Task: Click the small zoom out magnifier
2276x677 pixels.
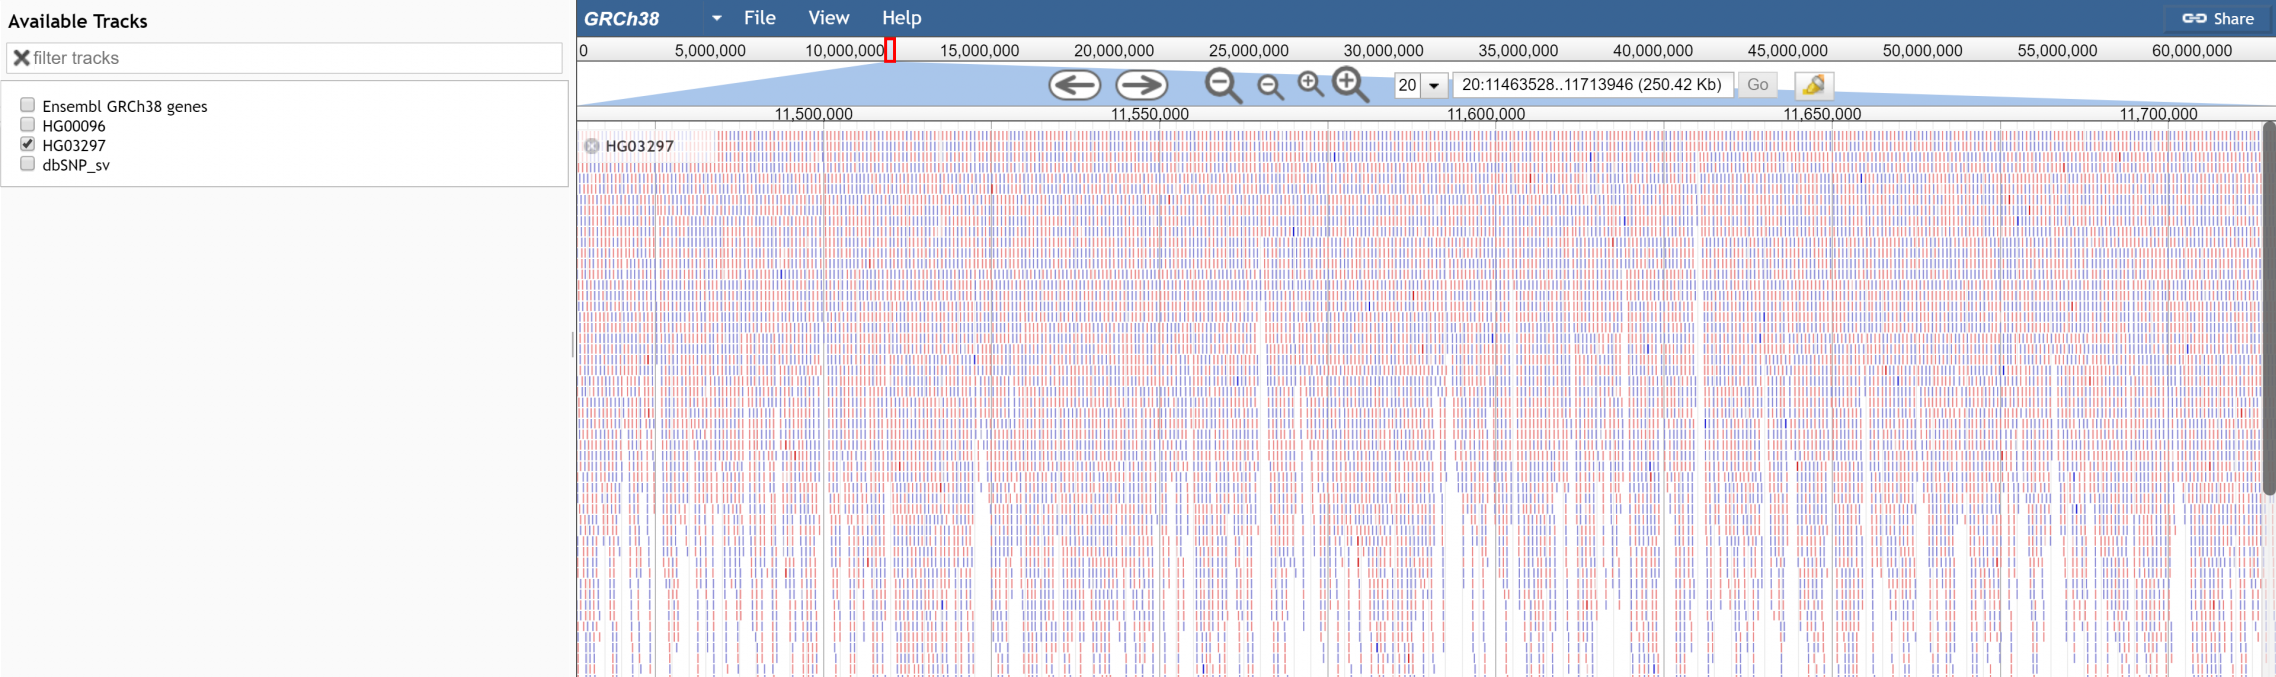Action: point(1270,88)
